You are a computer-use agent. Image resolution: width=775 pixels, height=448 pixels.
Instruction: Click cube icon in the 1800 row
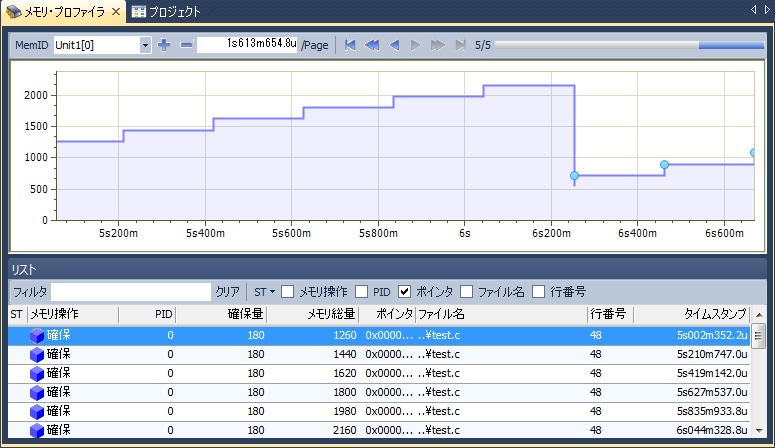[x=37, y=393]
